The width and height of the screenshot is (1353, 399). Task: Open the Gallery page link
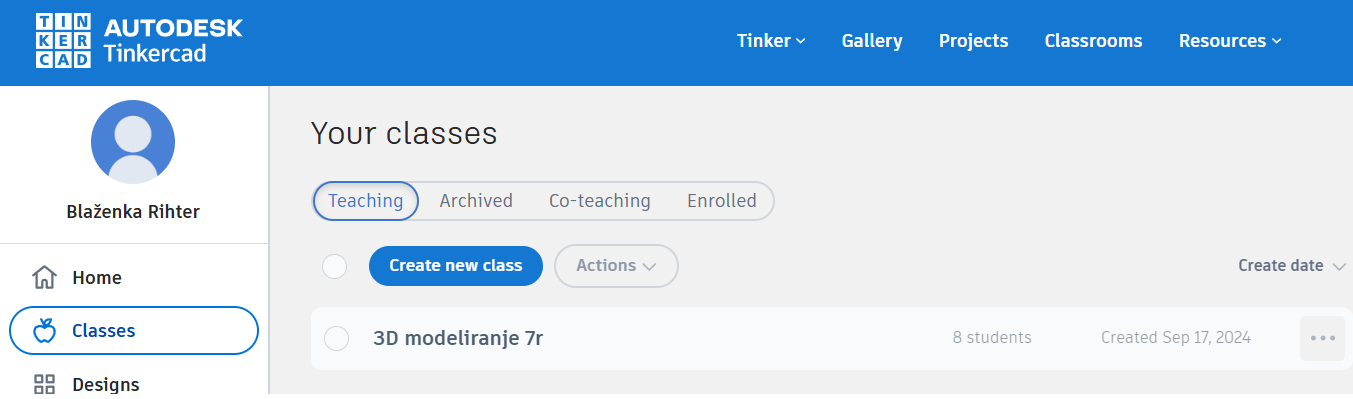[872, 41]
